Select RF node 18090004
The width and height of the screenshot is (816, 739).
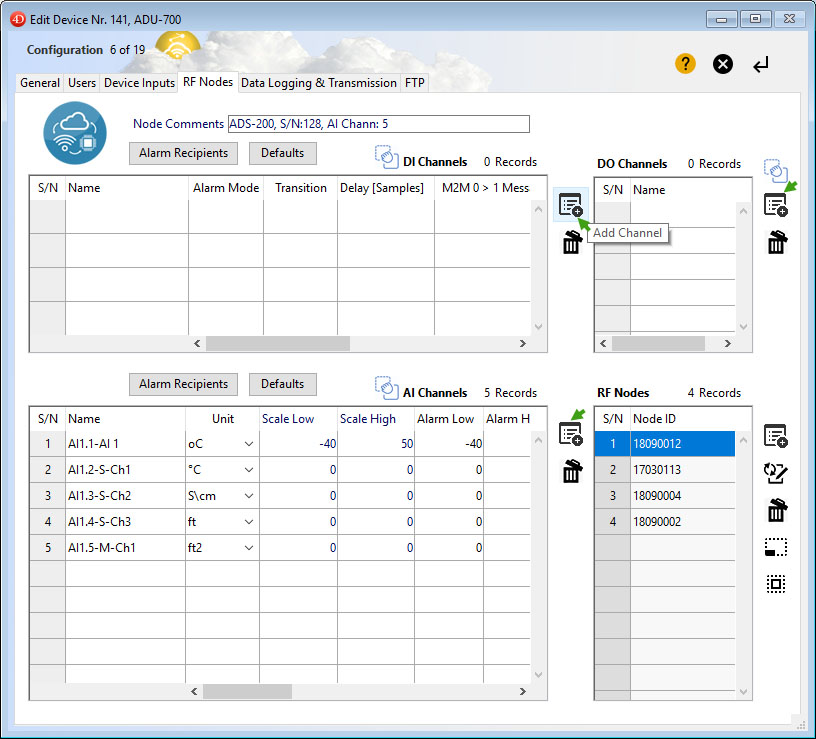point(665,496)
